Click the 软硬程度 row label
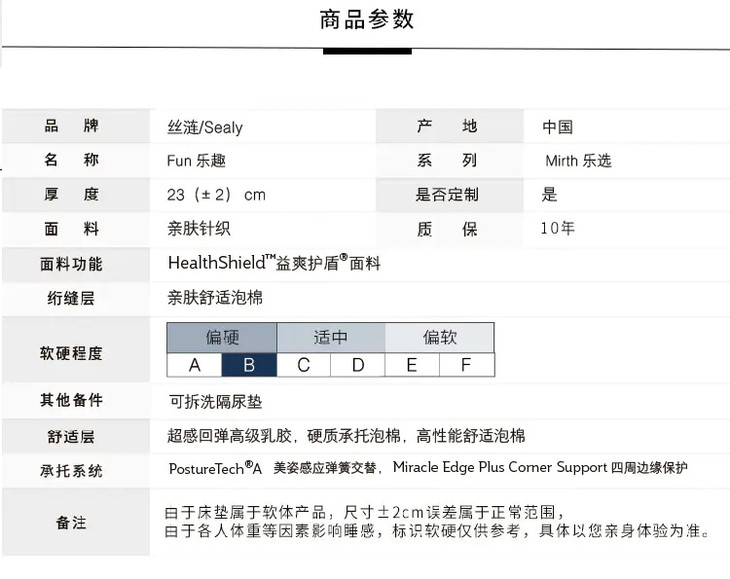This screenshot has width=730, height=579. pos(71,353)
